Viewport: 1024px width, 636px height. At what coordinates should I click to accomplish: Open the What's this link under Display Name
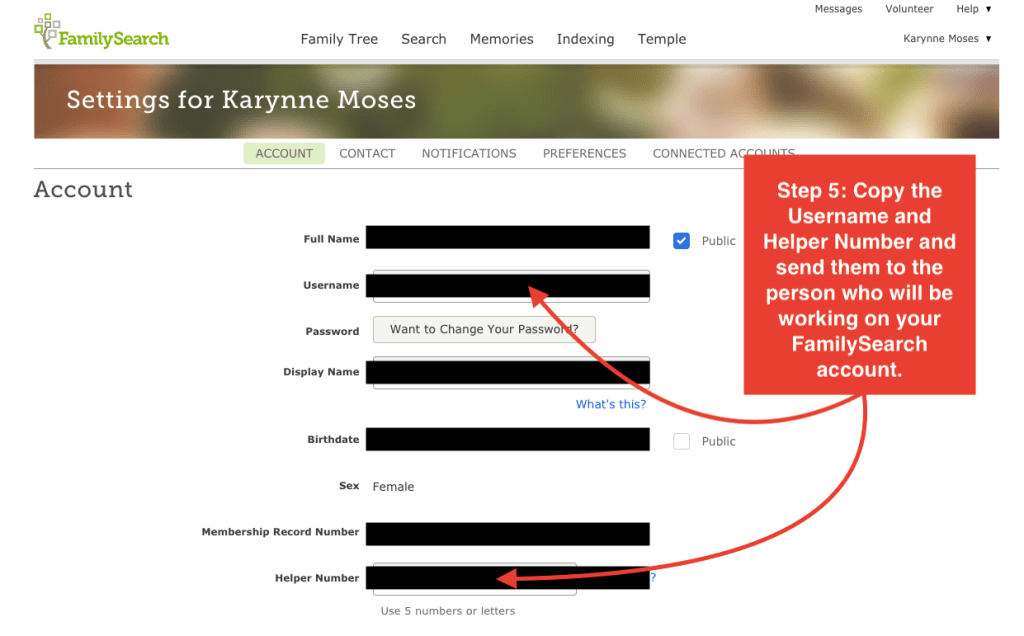611,404
